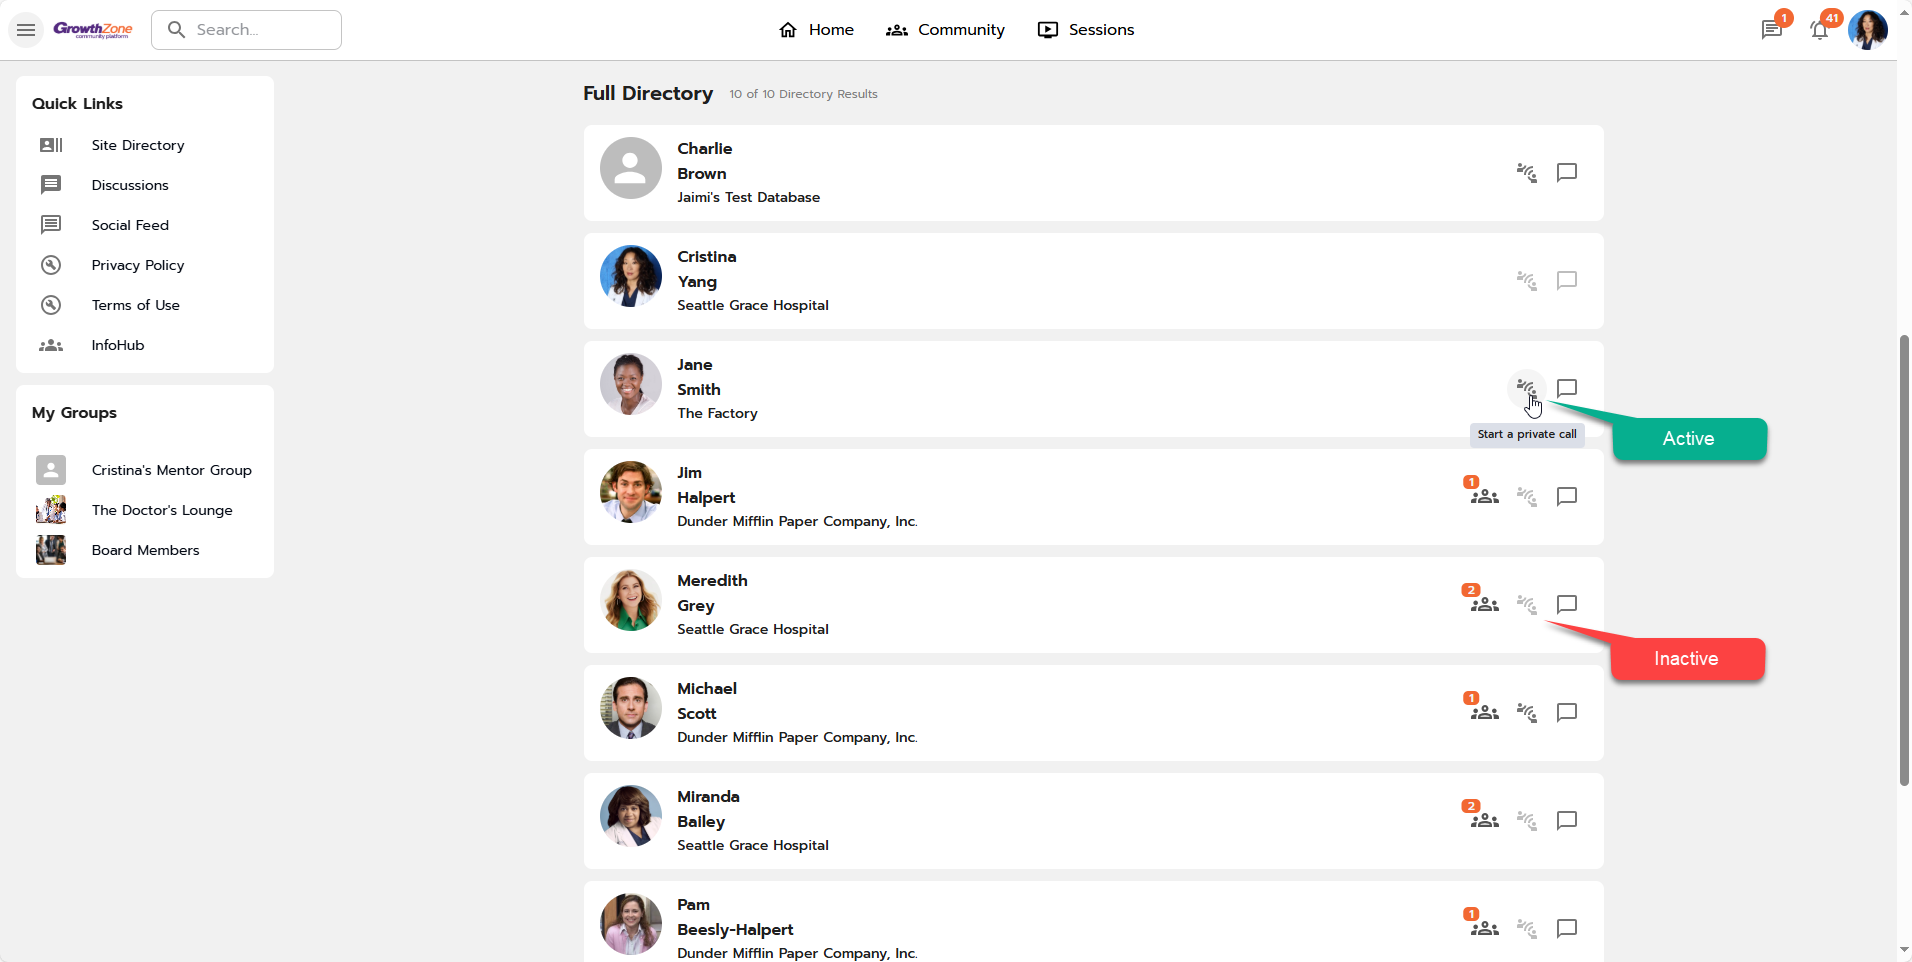View Jim Halpert's shared groups icon
The height and width of the screenshot is (962, 1912).
point(1484,496)
